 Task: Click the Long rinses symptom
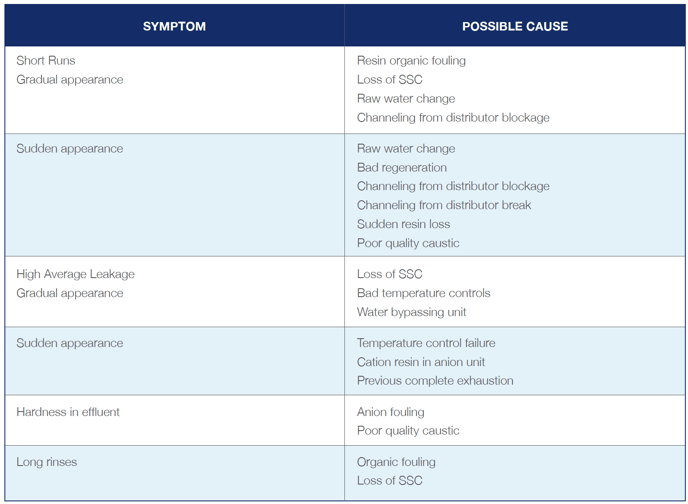point(46,463)
